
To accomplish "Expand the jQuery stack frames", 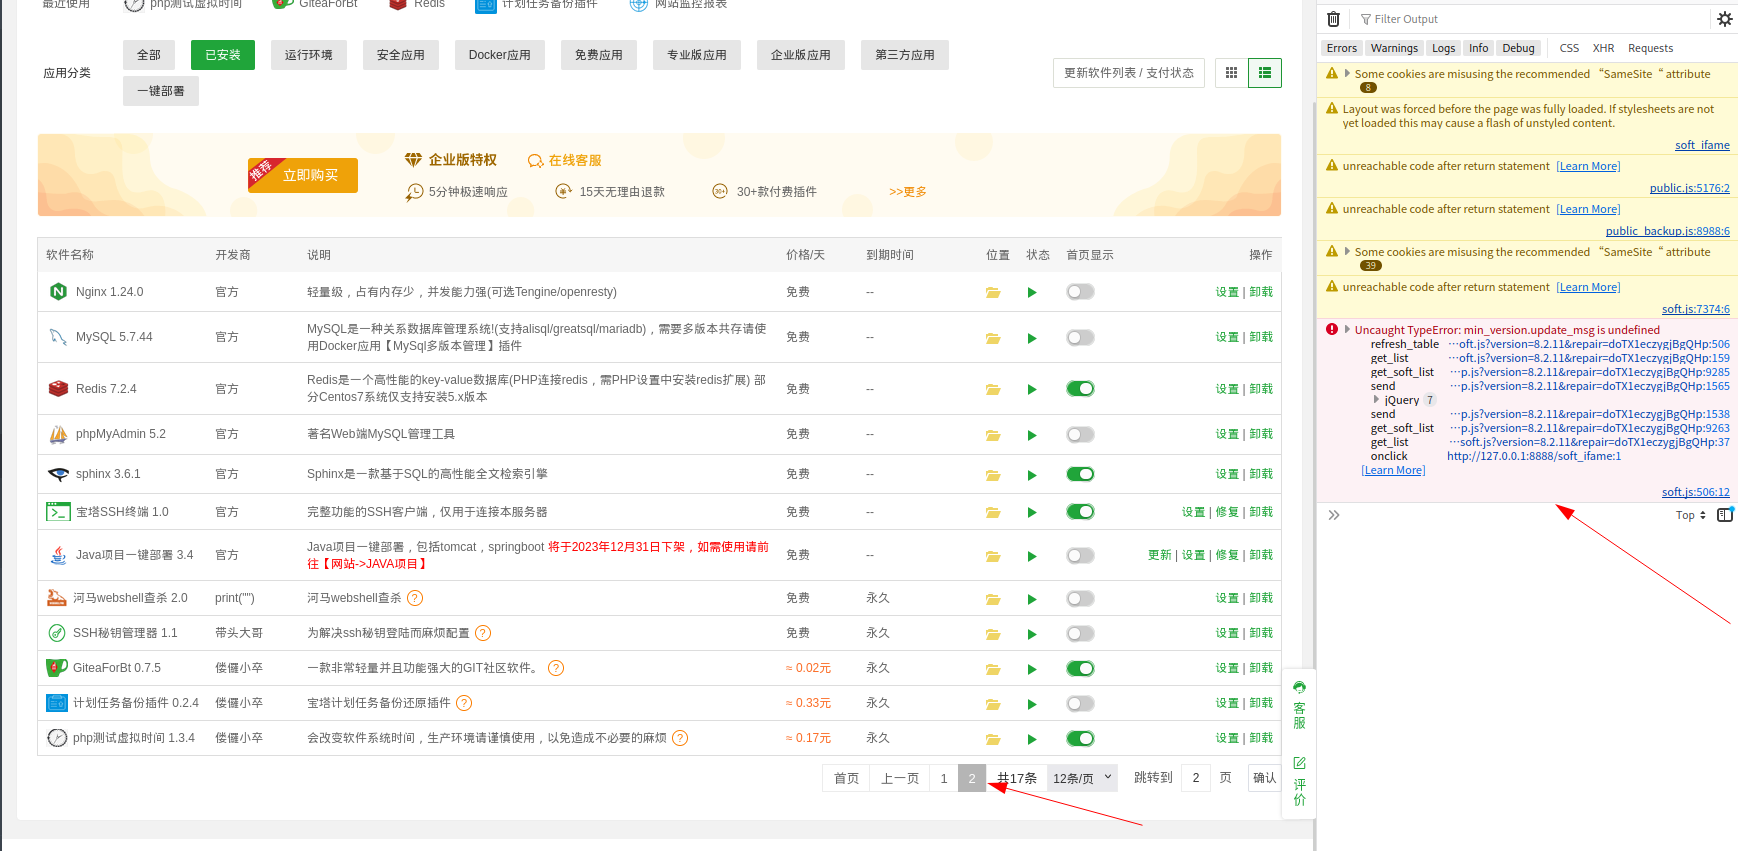I will [1376, 399].
